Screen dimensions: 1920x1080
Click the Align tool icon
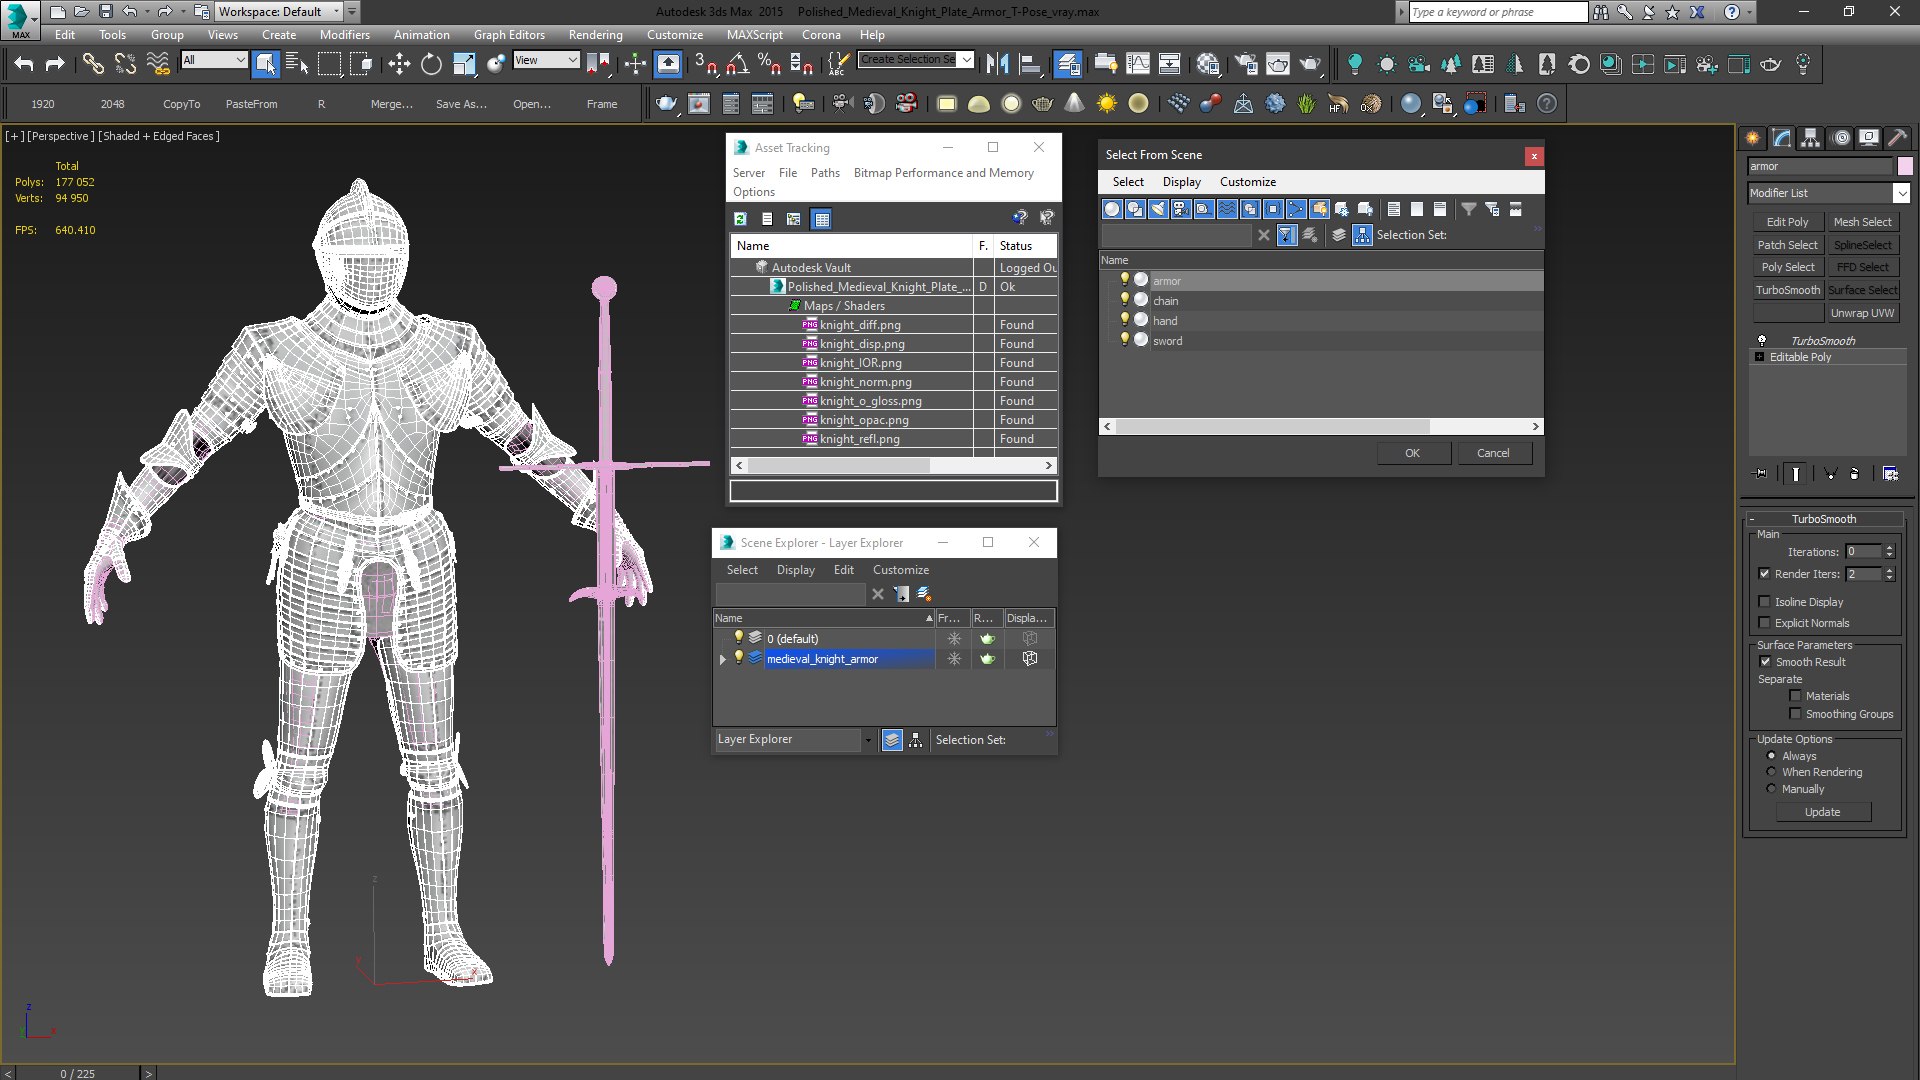click(x=1029, y=64)
